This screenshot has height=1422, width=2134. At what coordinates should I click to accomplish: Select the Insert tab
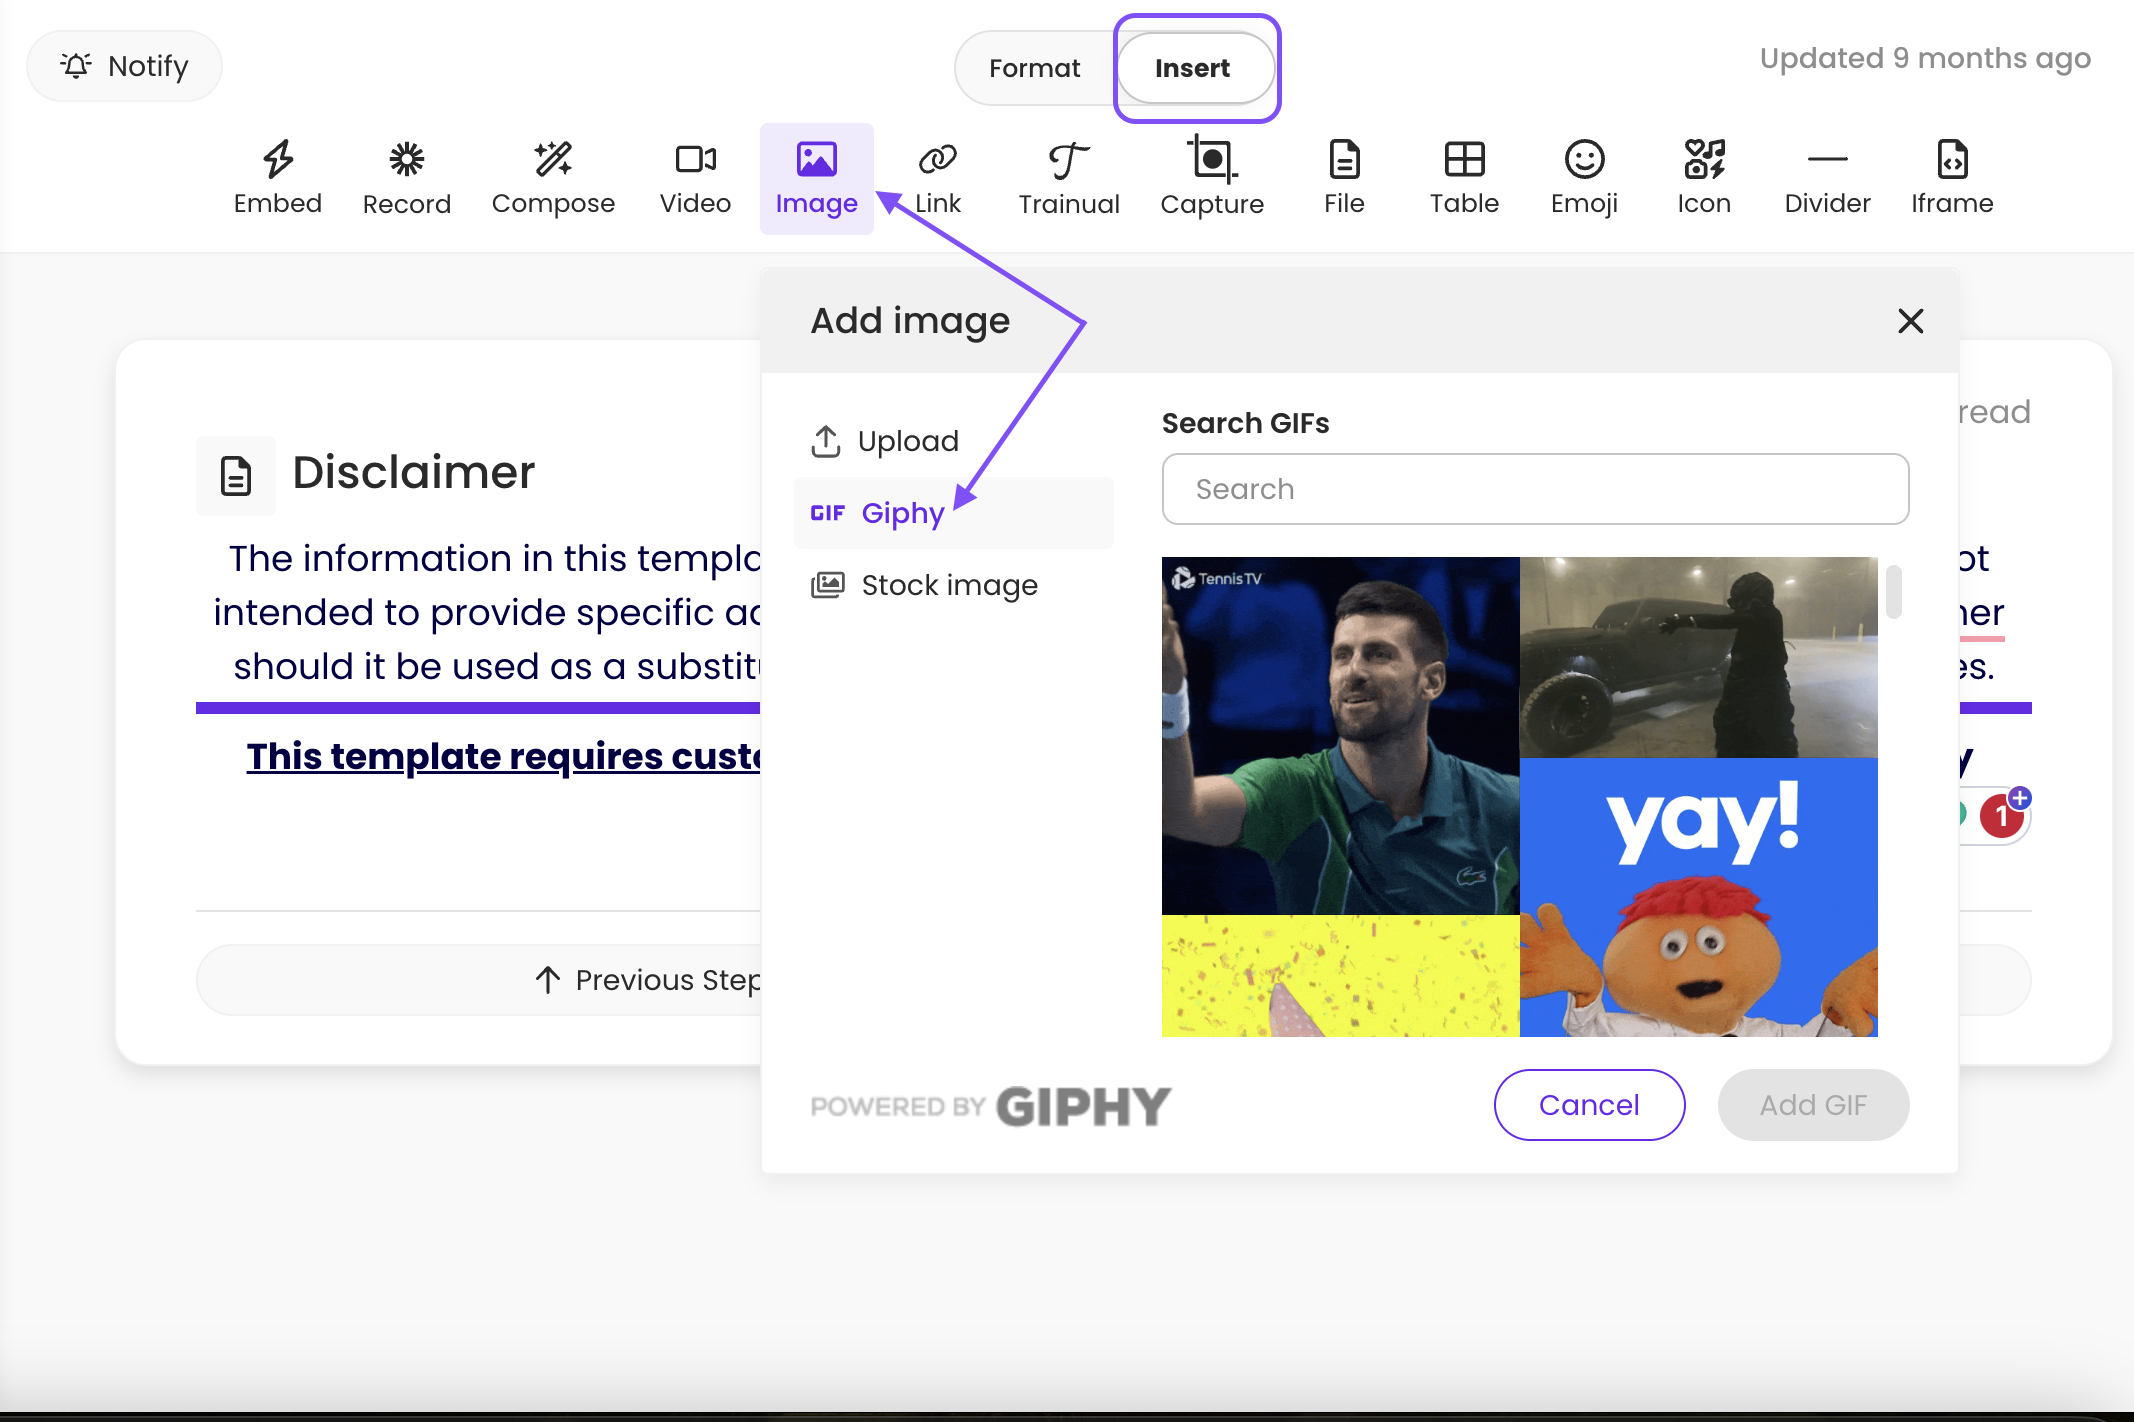tap(1192, 68)
